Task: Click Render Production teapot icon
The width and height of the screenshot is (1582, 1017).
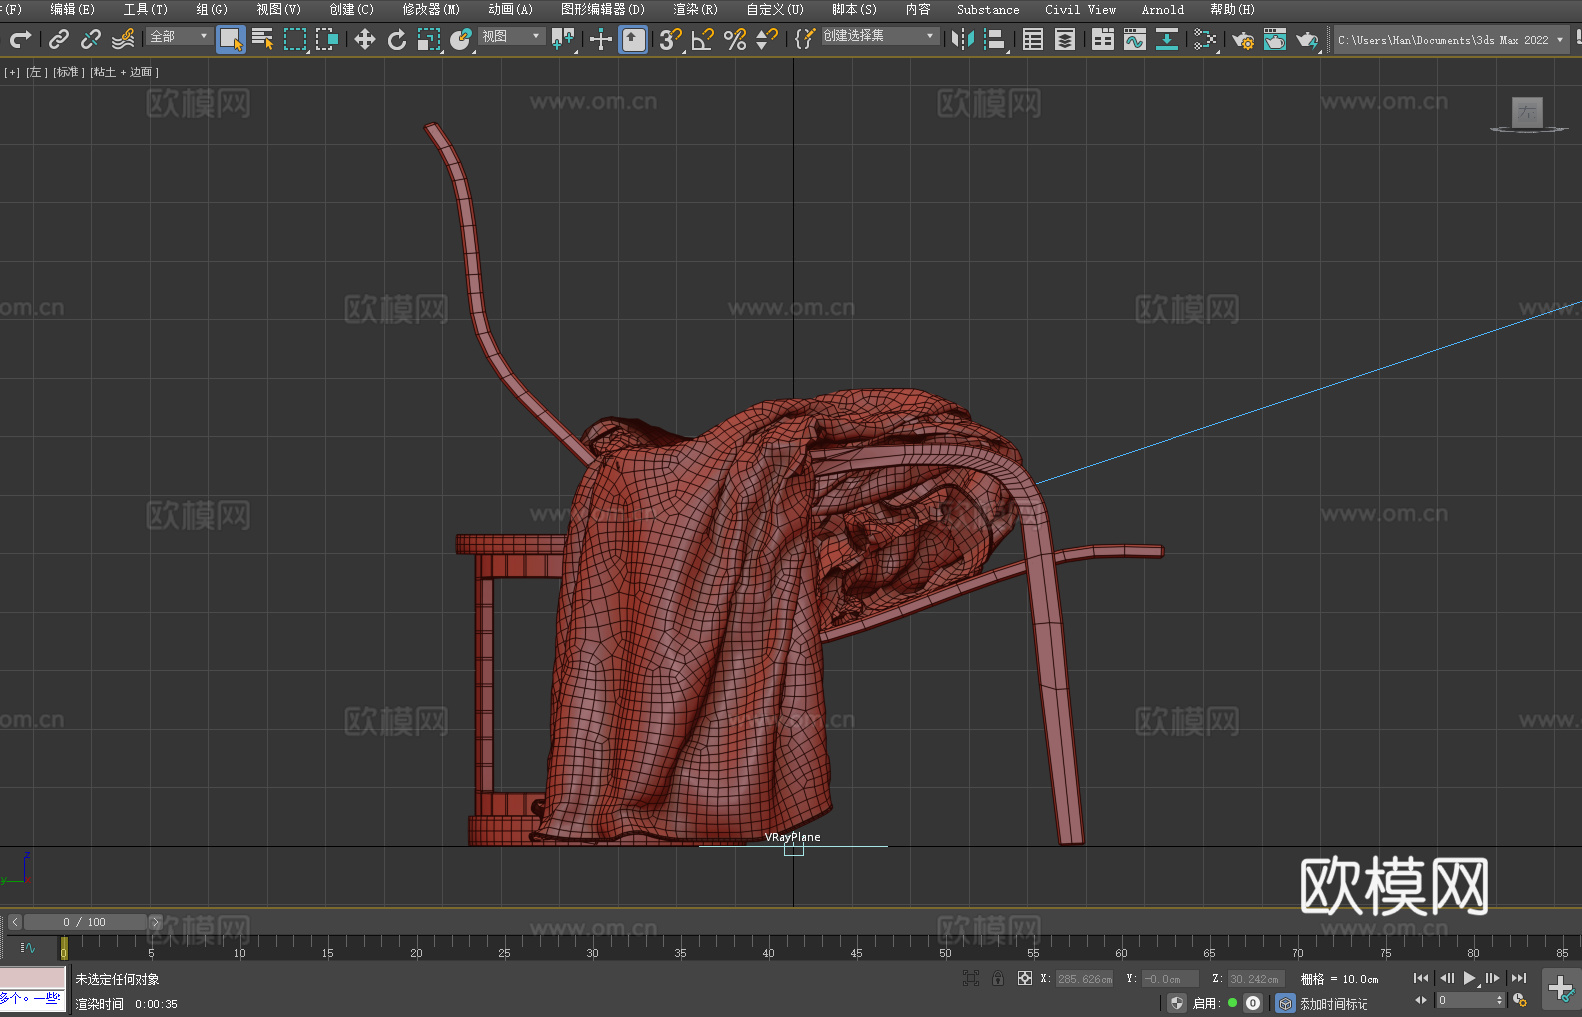Action: [x=1307, y=39]
